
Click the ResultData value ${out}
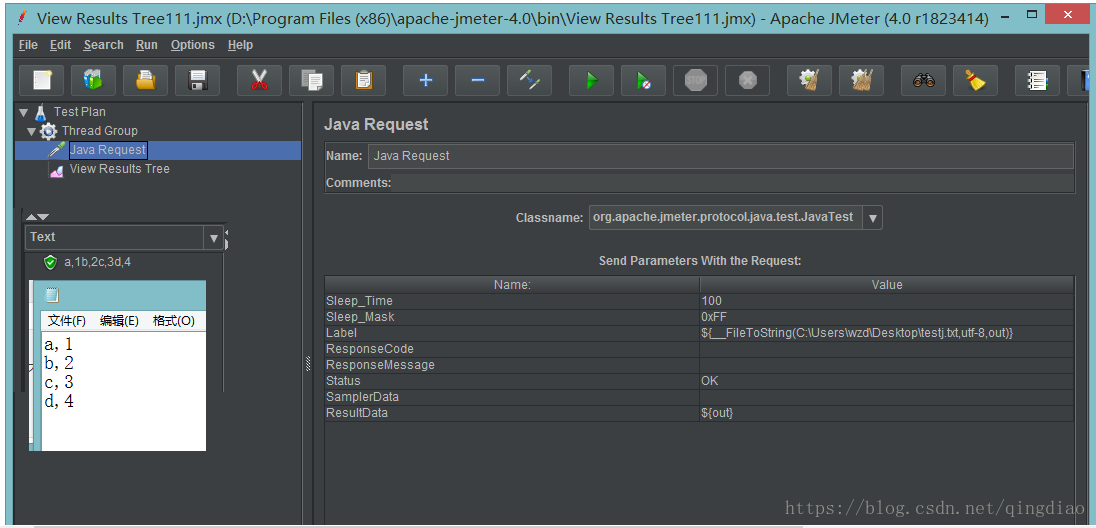[x=887, y=413]
